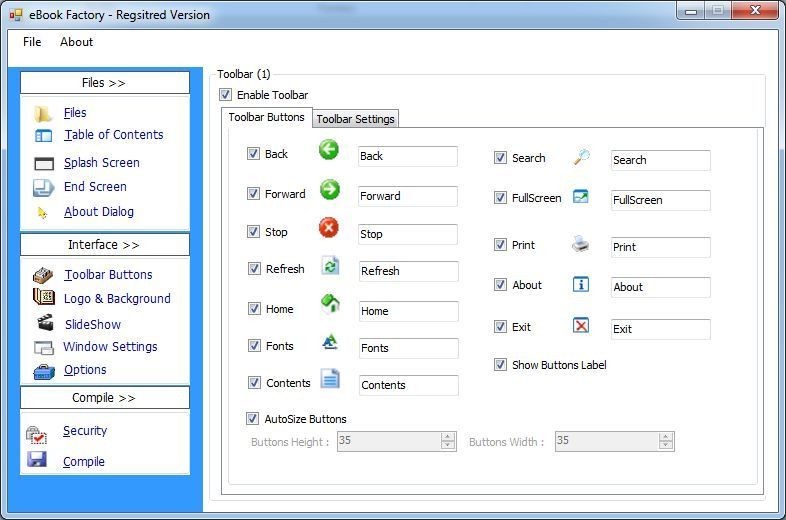Toggle the Compile >> section header
Viewport: 786px width, 520px height.
105,398
